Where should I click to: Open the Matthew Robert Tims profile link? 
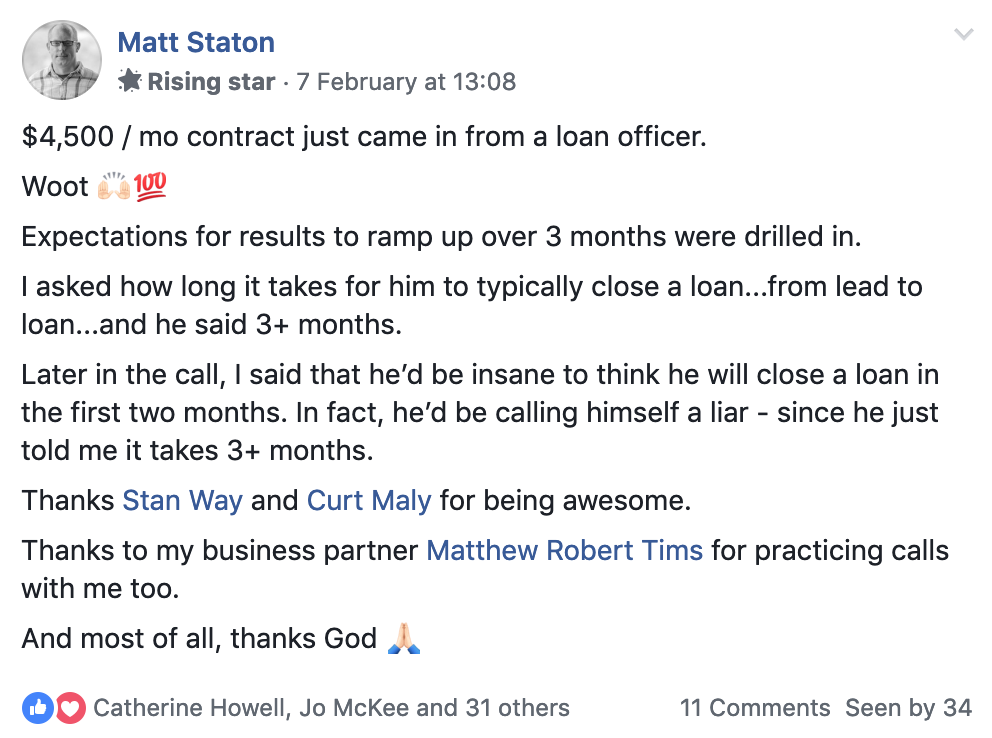tap(564, 550)
